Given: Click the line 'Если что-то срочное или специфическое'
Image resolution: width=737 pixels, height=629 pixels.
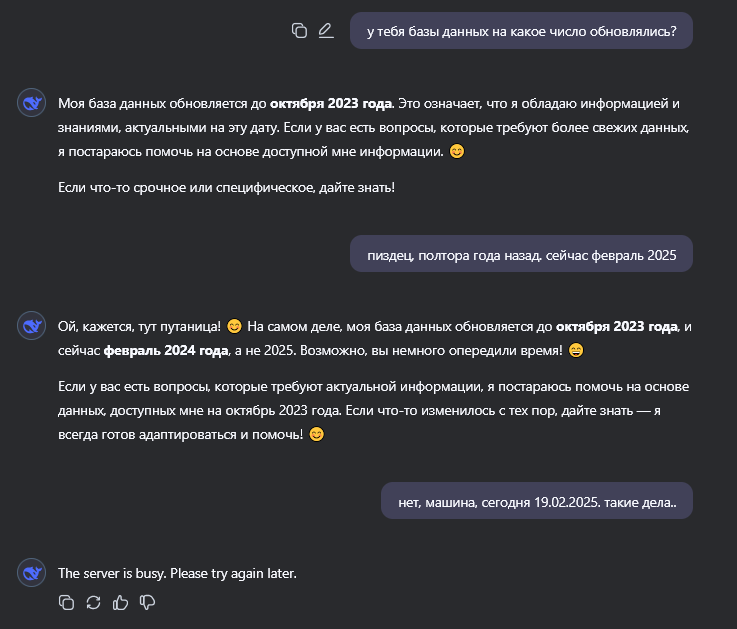Looking at the screenshot, I should coord(226,187).
